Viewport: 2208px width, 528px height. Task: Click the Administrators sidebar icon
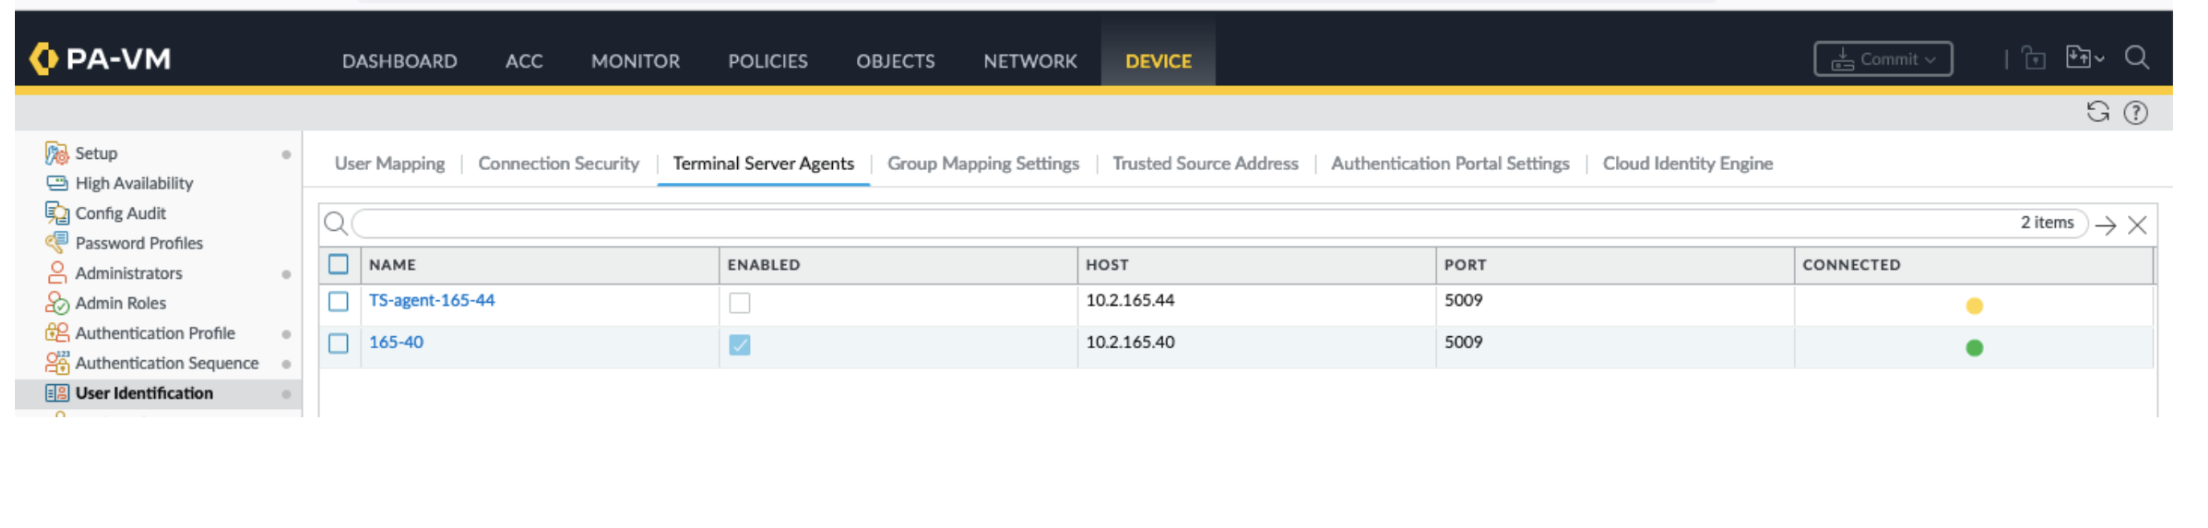point(56,273)
